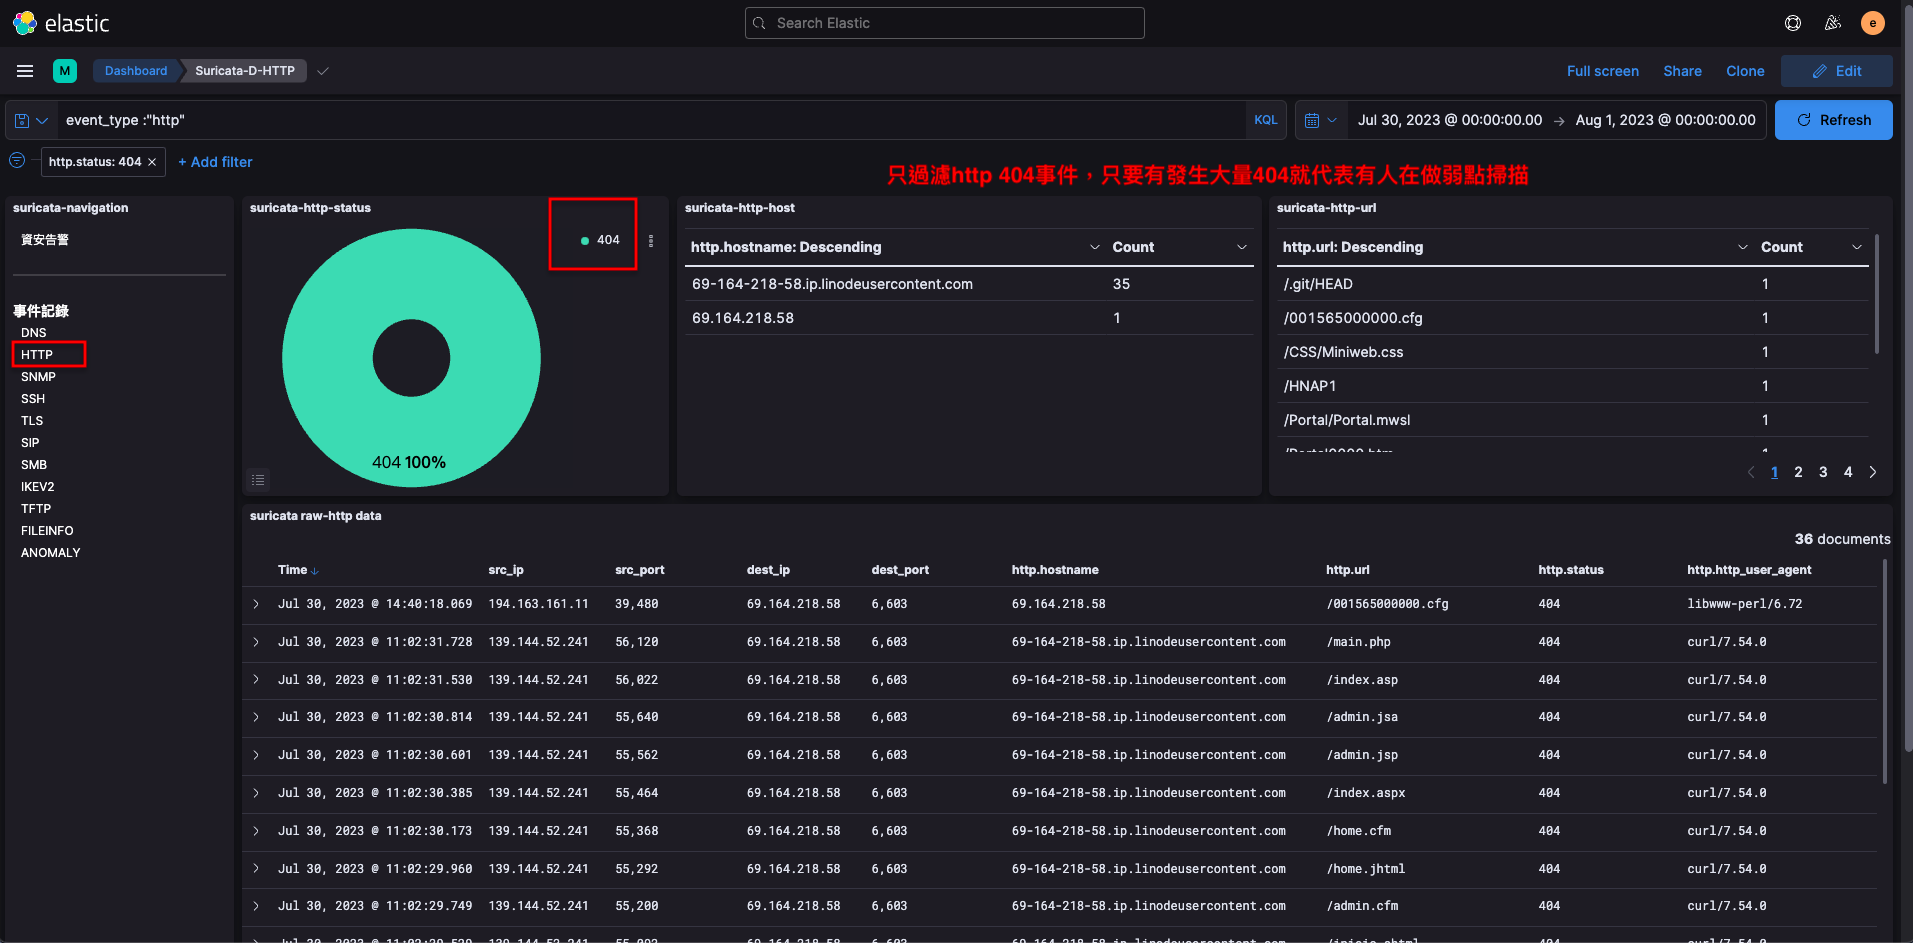
Task: Expand the 11:02:31.530 document row
Action: point(257,680)
